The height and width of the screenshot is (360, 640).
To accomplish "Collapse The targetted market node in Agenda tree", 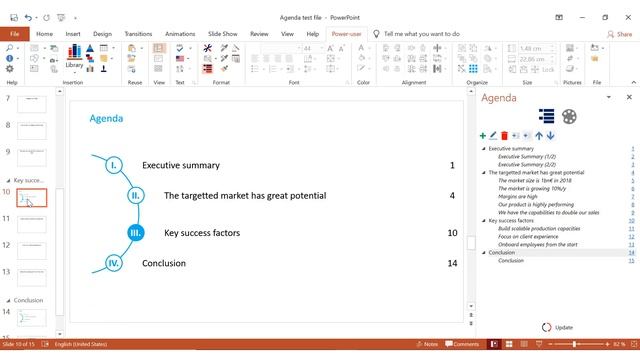I will [x=484, y=173].
